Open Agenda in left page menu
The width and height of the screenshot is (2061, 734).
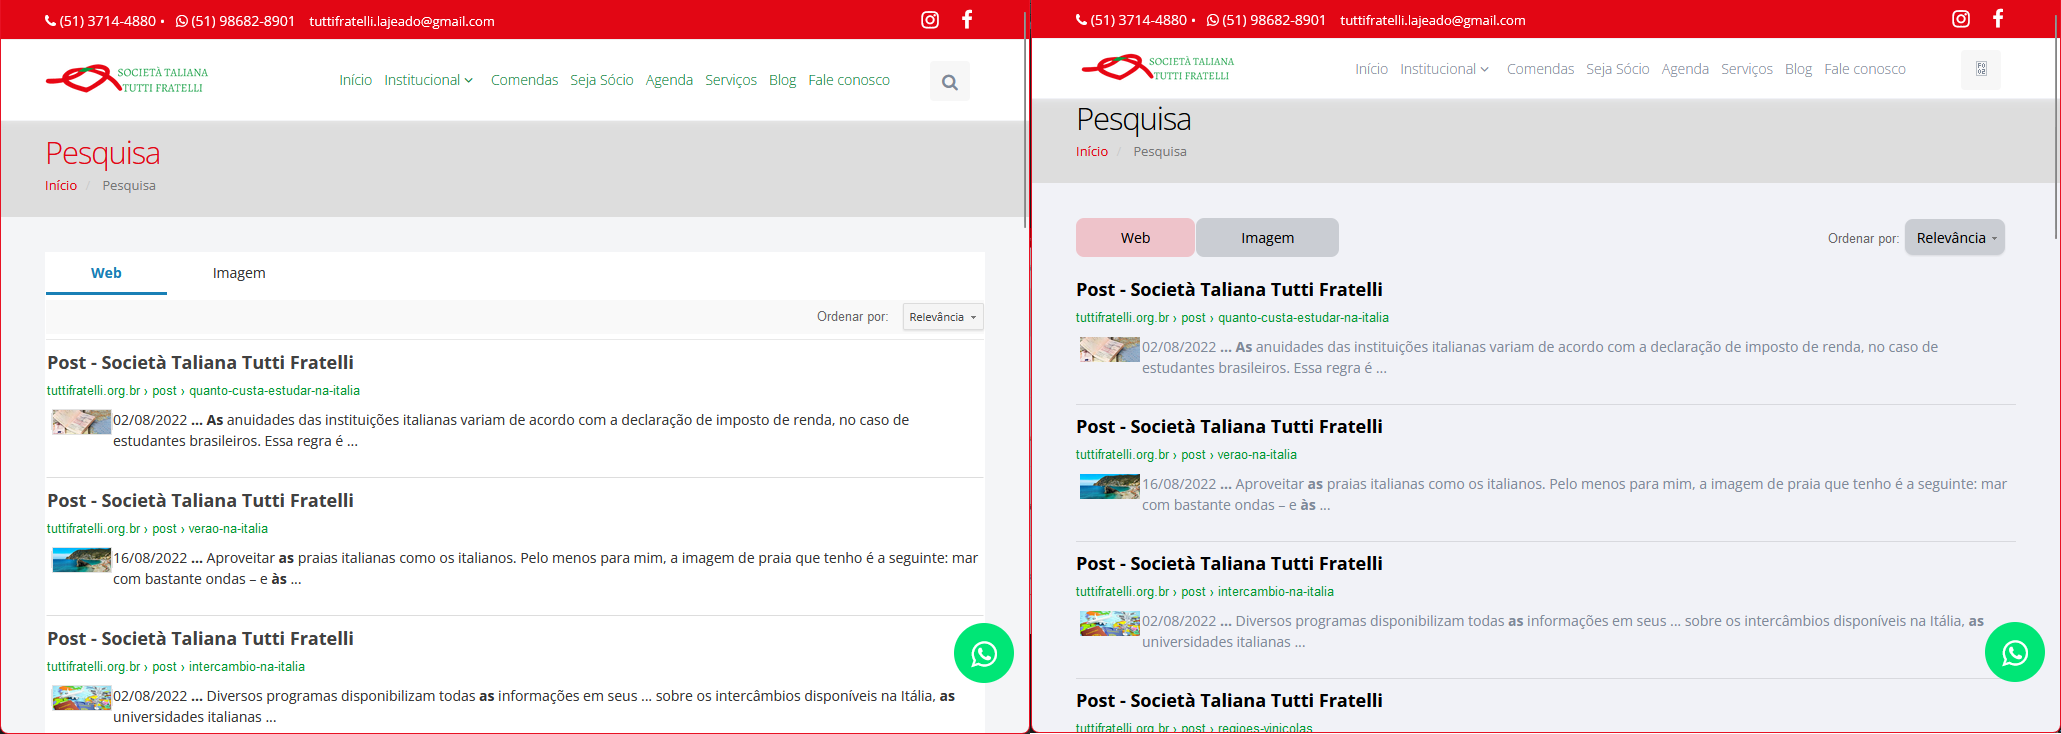point(669,80)
